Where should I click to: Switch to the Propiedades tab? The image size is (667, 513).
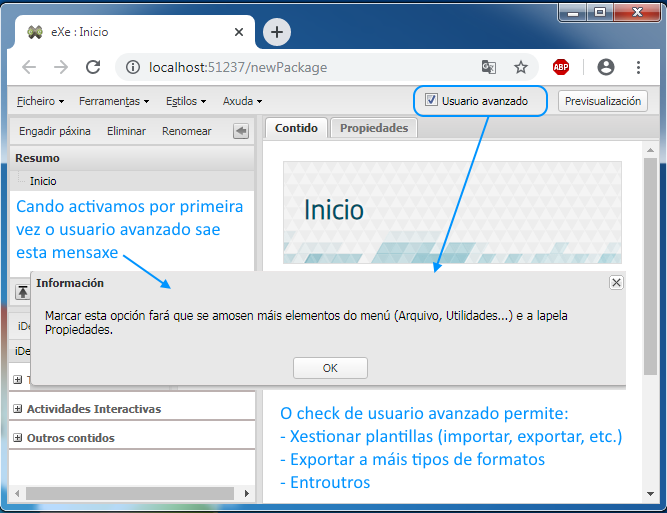coord(374,128)
